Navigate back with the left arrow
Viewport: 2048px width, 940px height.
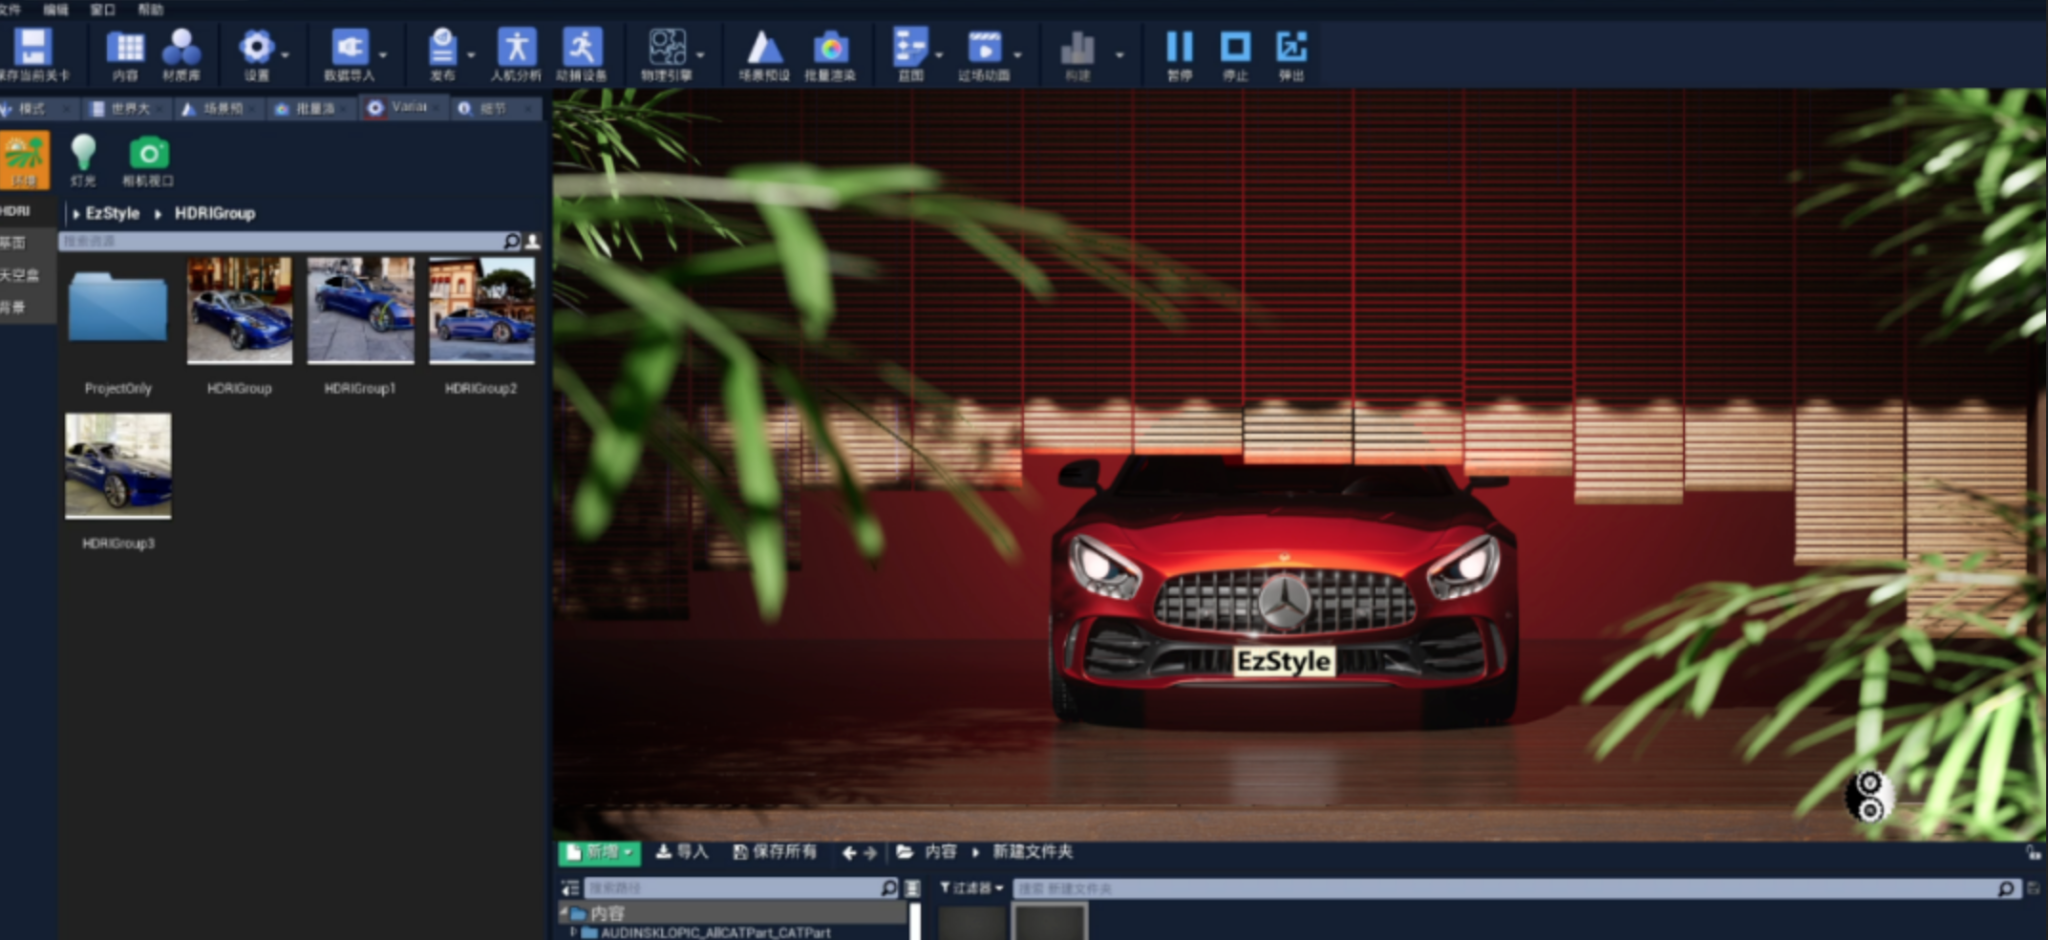point(849,853)
